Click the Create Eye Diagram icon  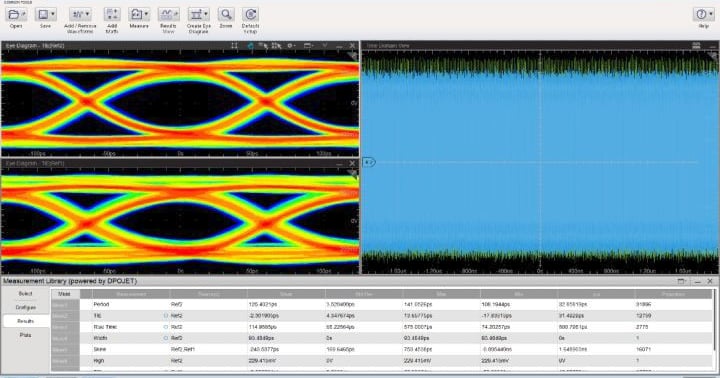(x=196, y=14)
